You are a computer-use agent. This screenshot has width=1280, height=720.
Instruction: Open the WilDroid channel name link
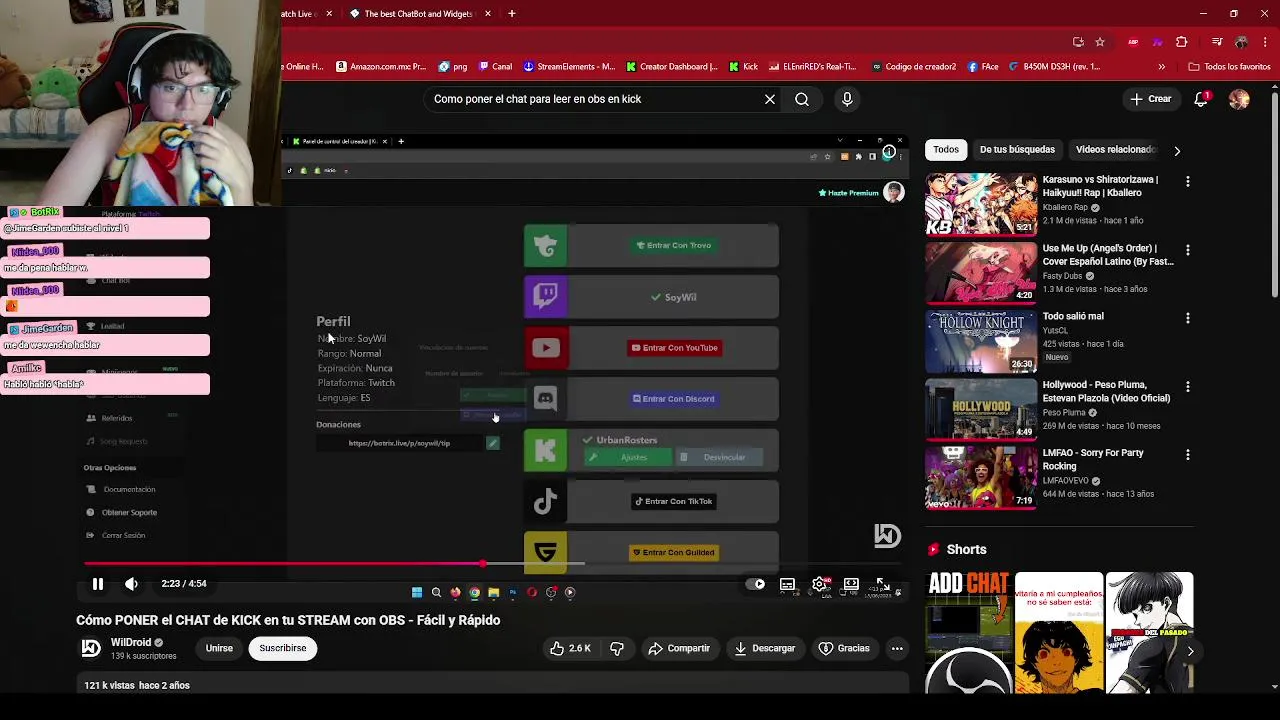(x=131, y=642)
